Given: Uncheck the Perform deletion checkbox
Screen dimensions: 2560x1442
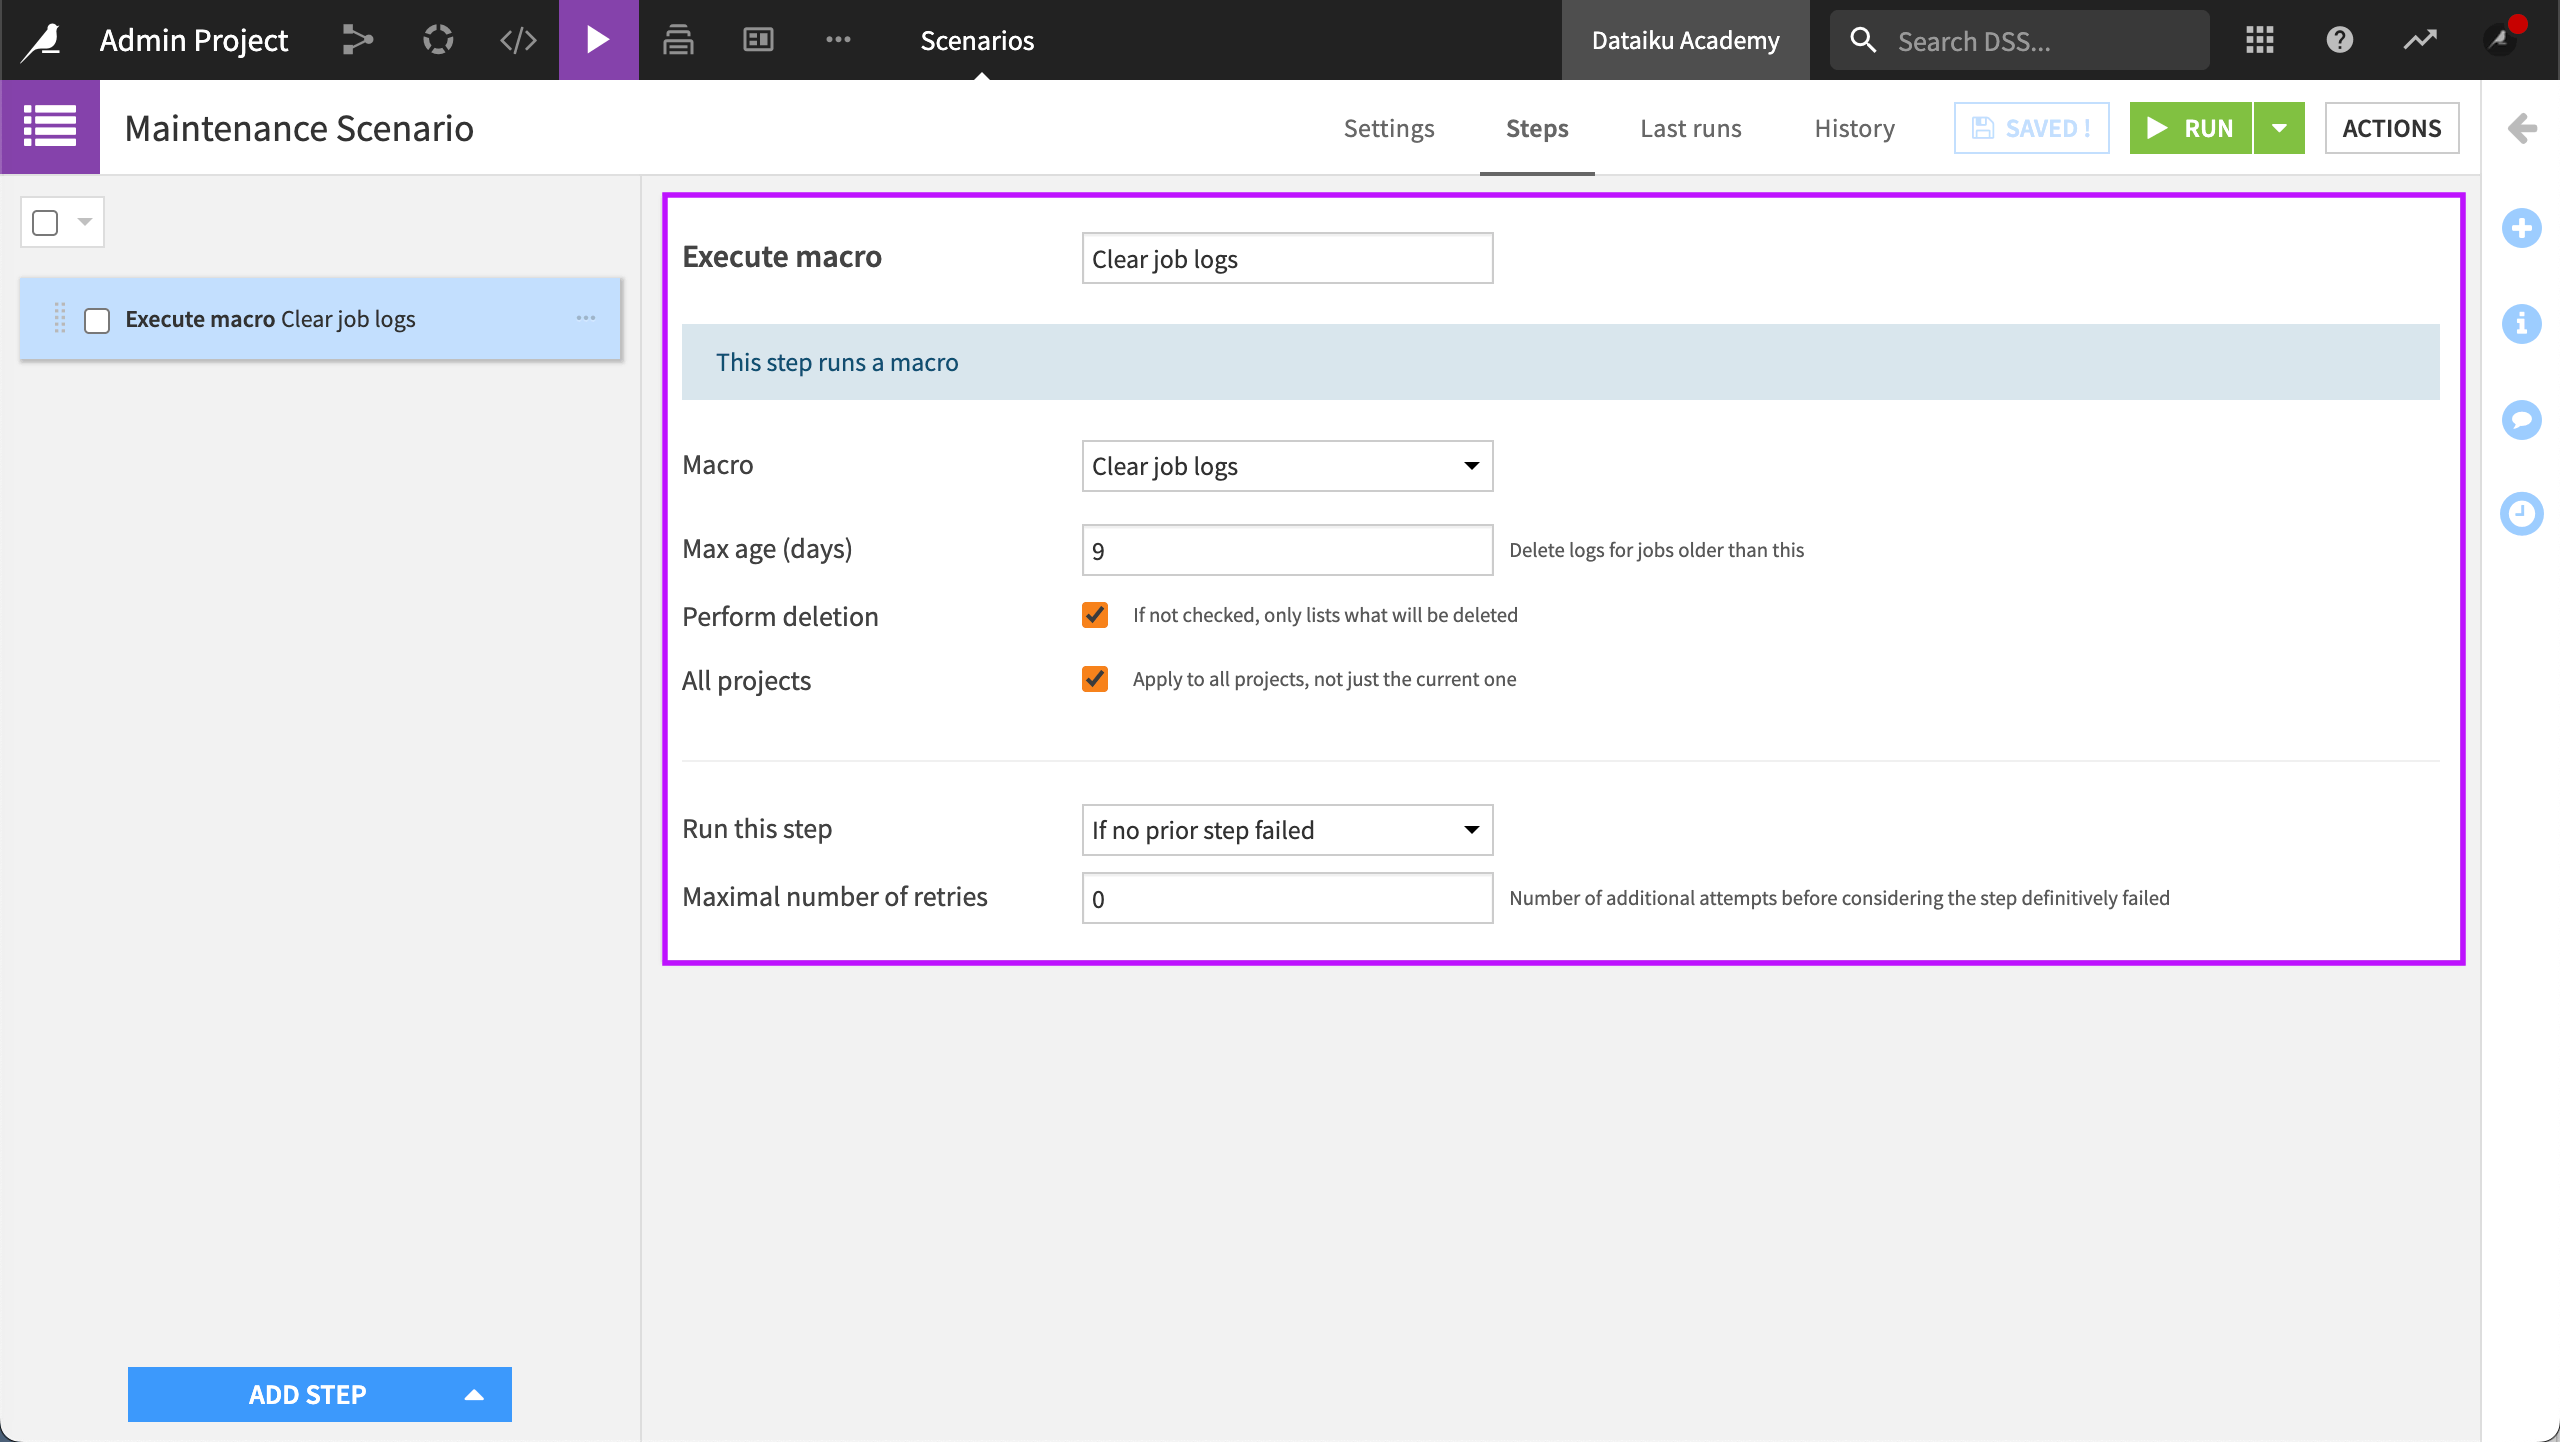Looking at the screenshot, I should pyautogui.click(x=1095, y=615).
